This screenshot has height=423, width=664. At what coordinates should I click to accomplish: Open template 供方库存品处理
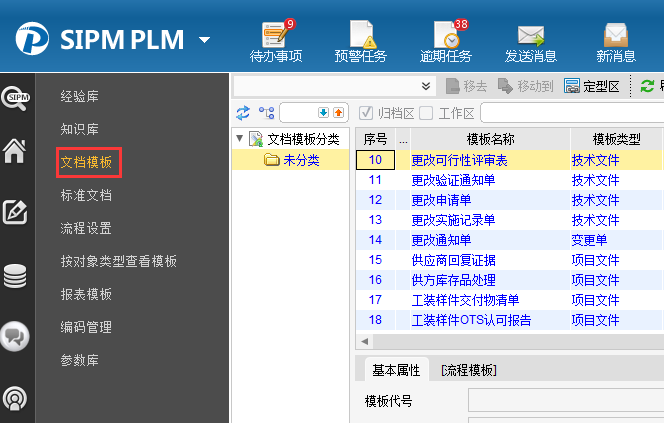click(x=453, y=280)
